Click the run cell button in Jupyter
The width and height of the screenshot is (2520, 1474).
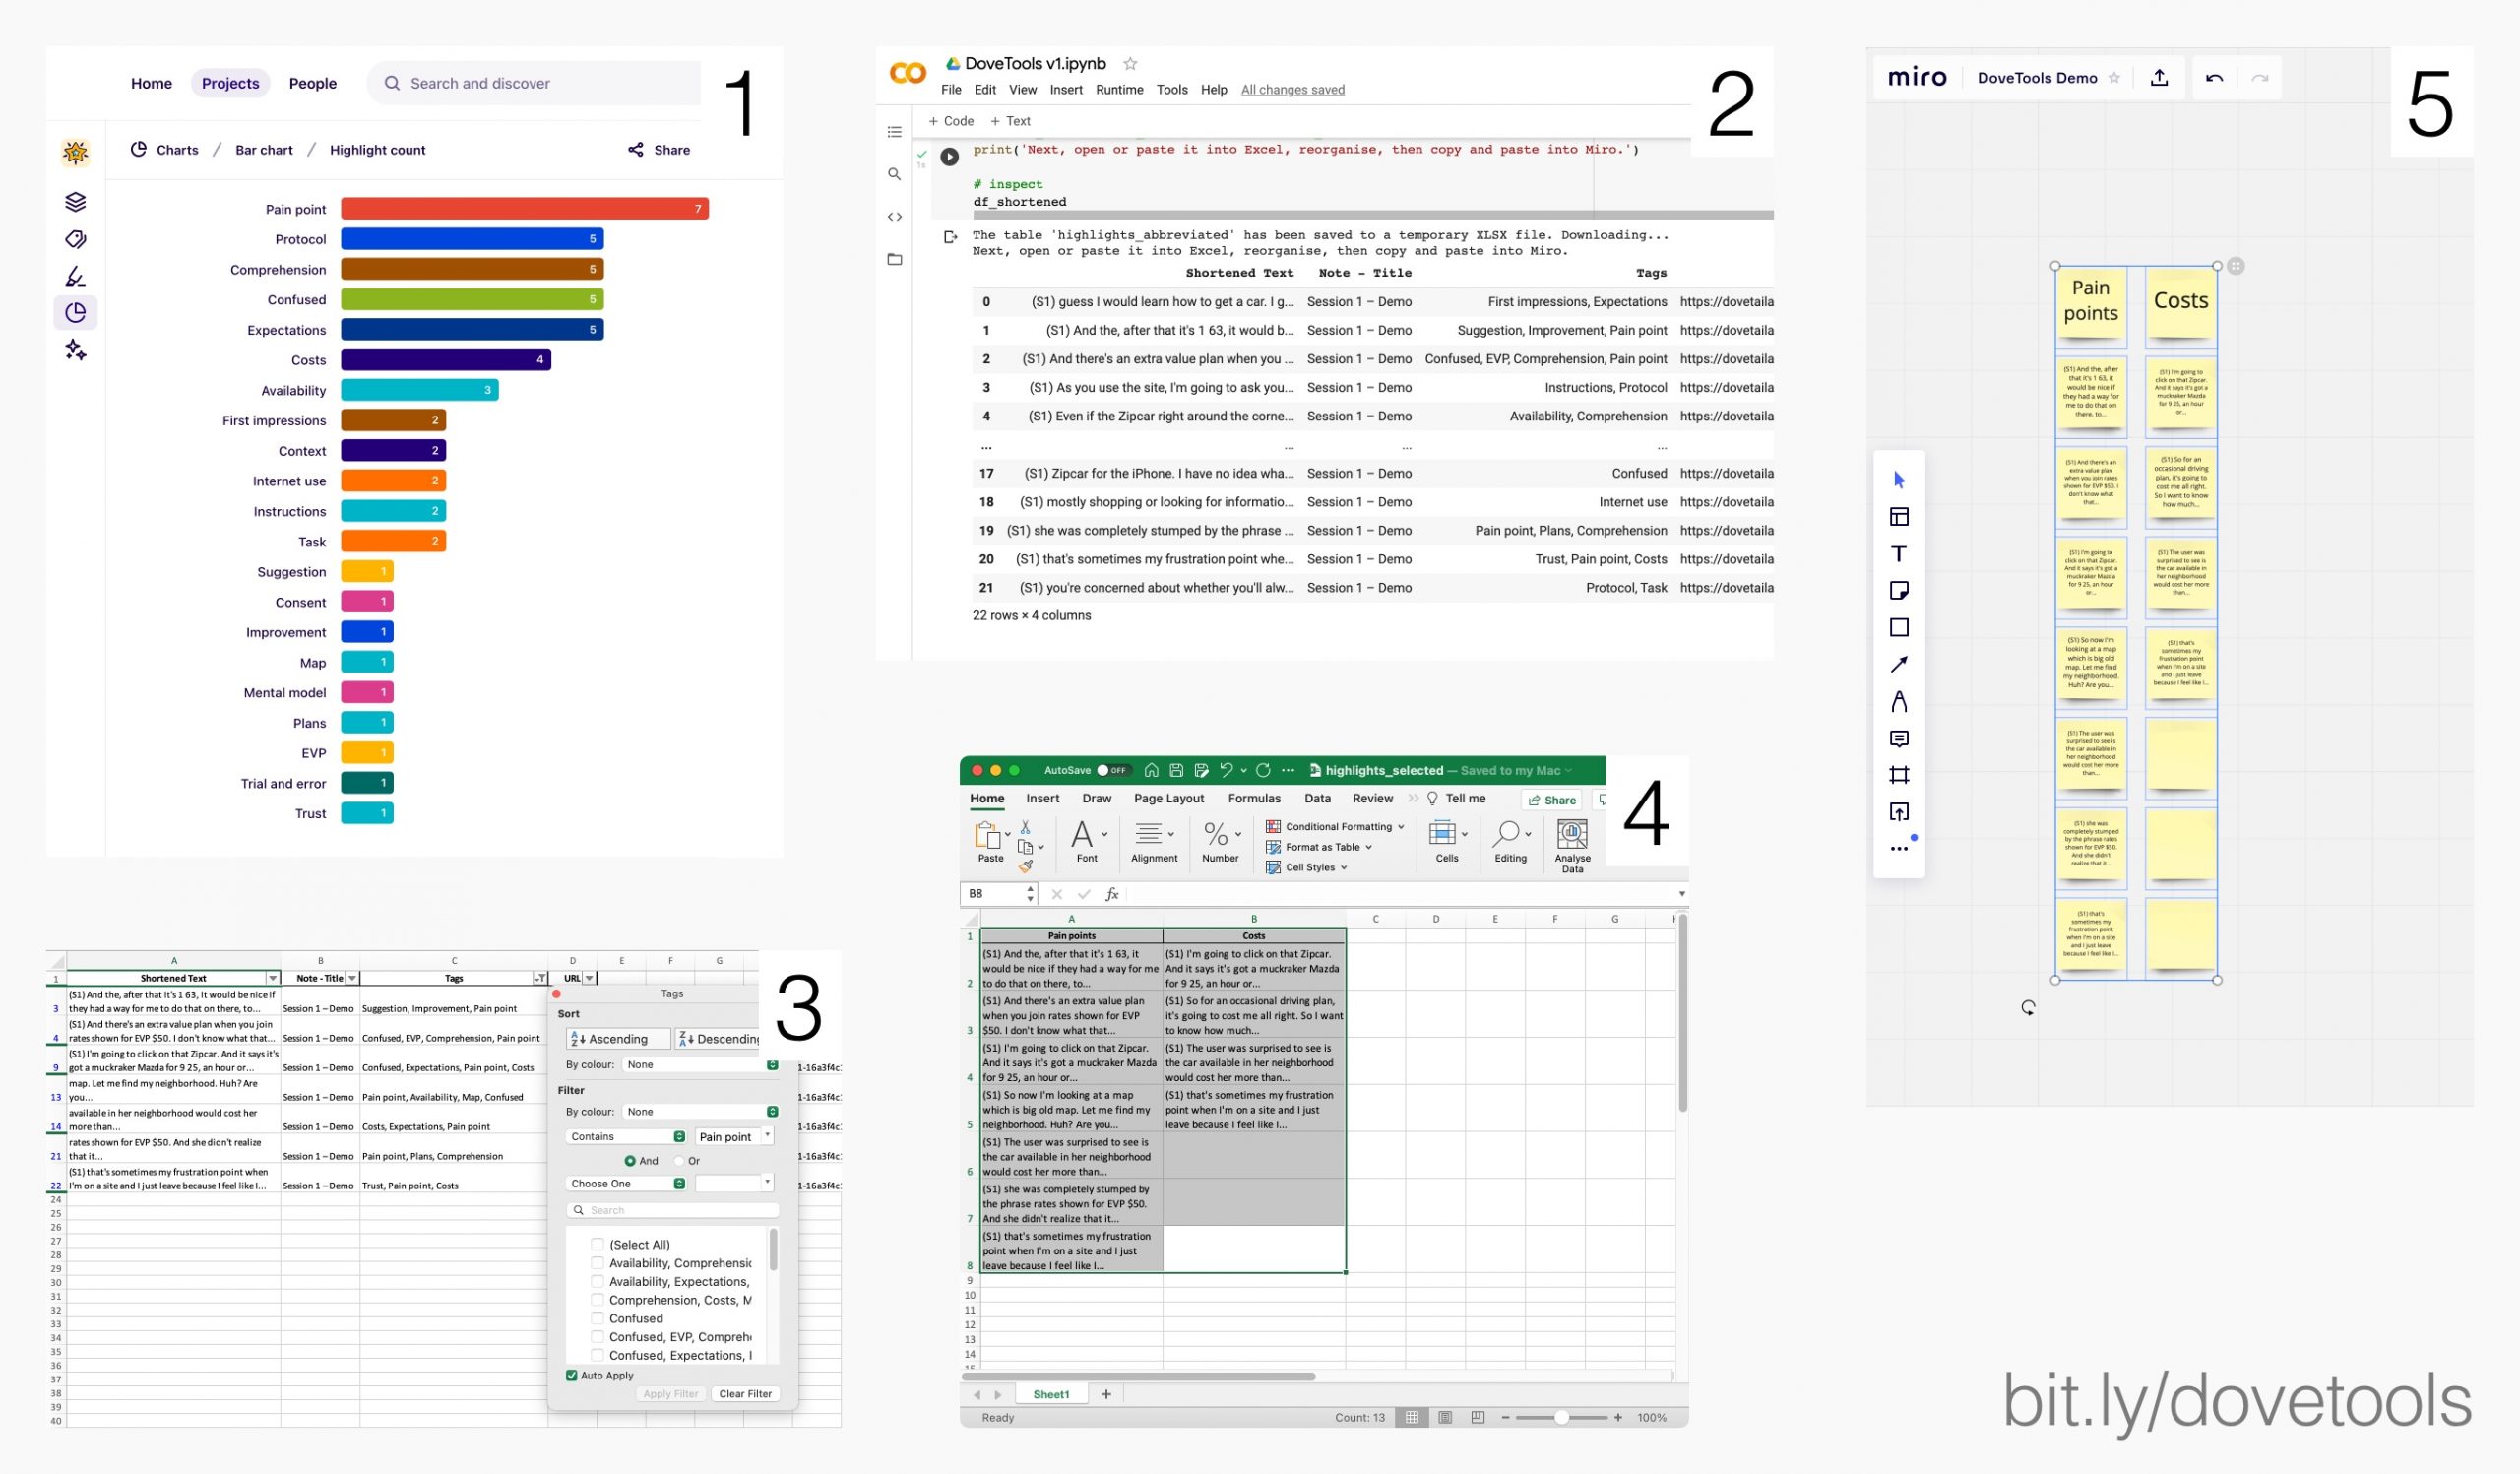(949, 157)
